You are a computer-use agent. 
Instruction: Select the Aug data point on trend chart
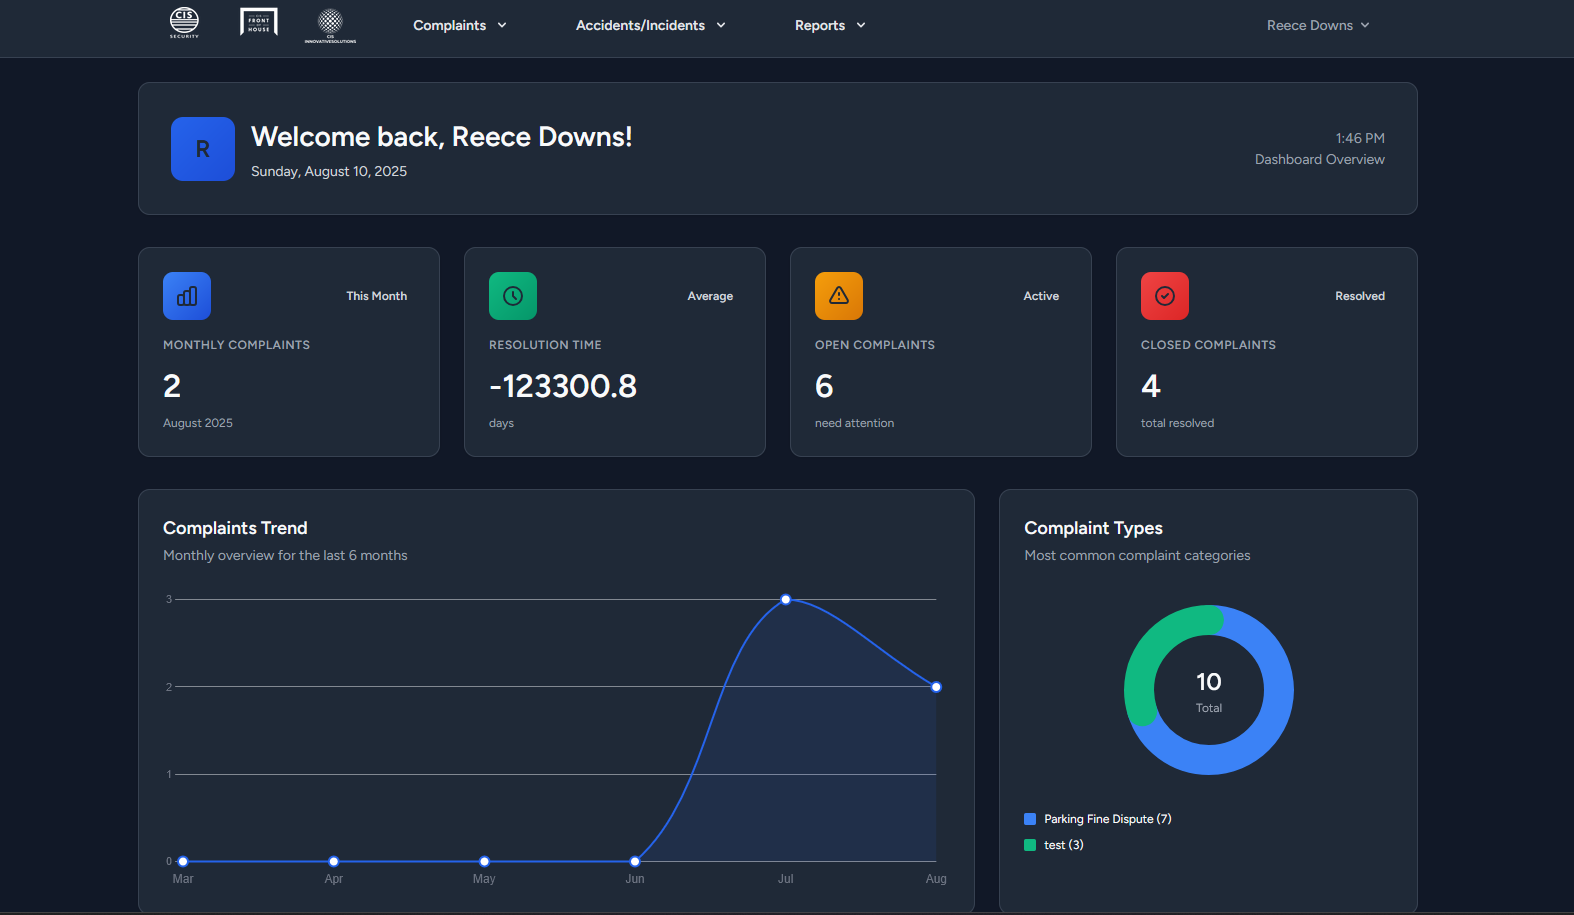pos(936,687)
